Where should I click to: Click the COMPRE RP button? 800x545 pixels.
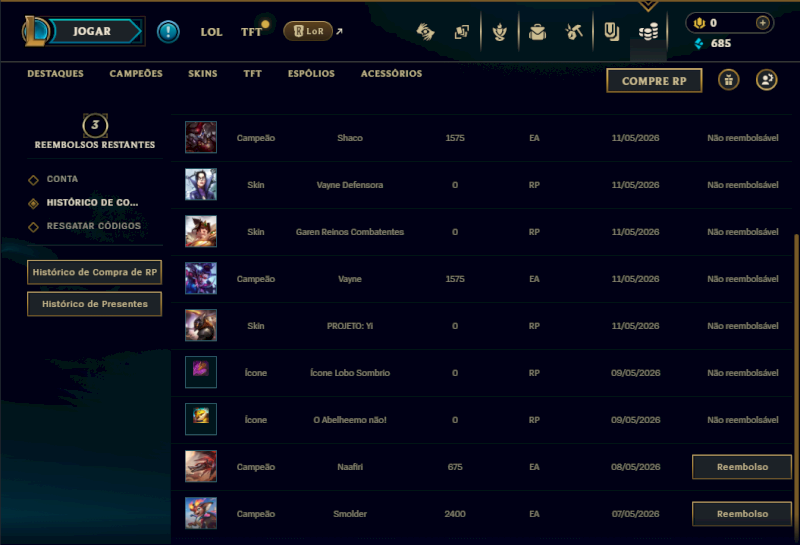pos(654,81)
